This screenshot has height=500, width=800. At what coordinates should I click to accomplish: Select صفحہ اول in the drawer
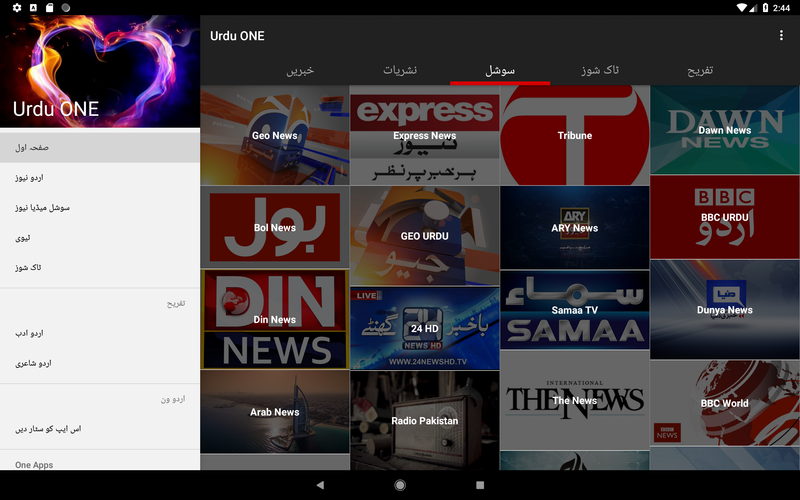coord(100,147)
